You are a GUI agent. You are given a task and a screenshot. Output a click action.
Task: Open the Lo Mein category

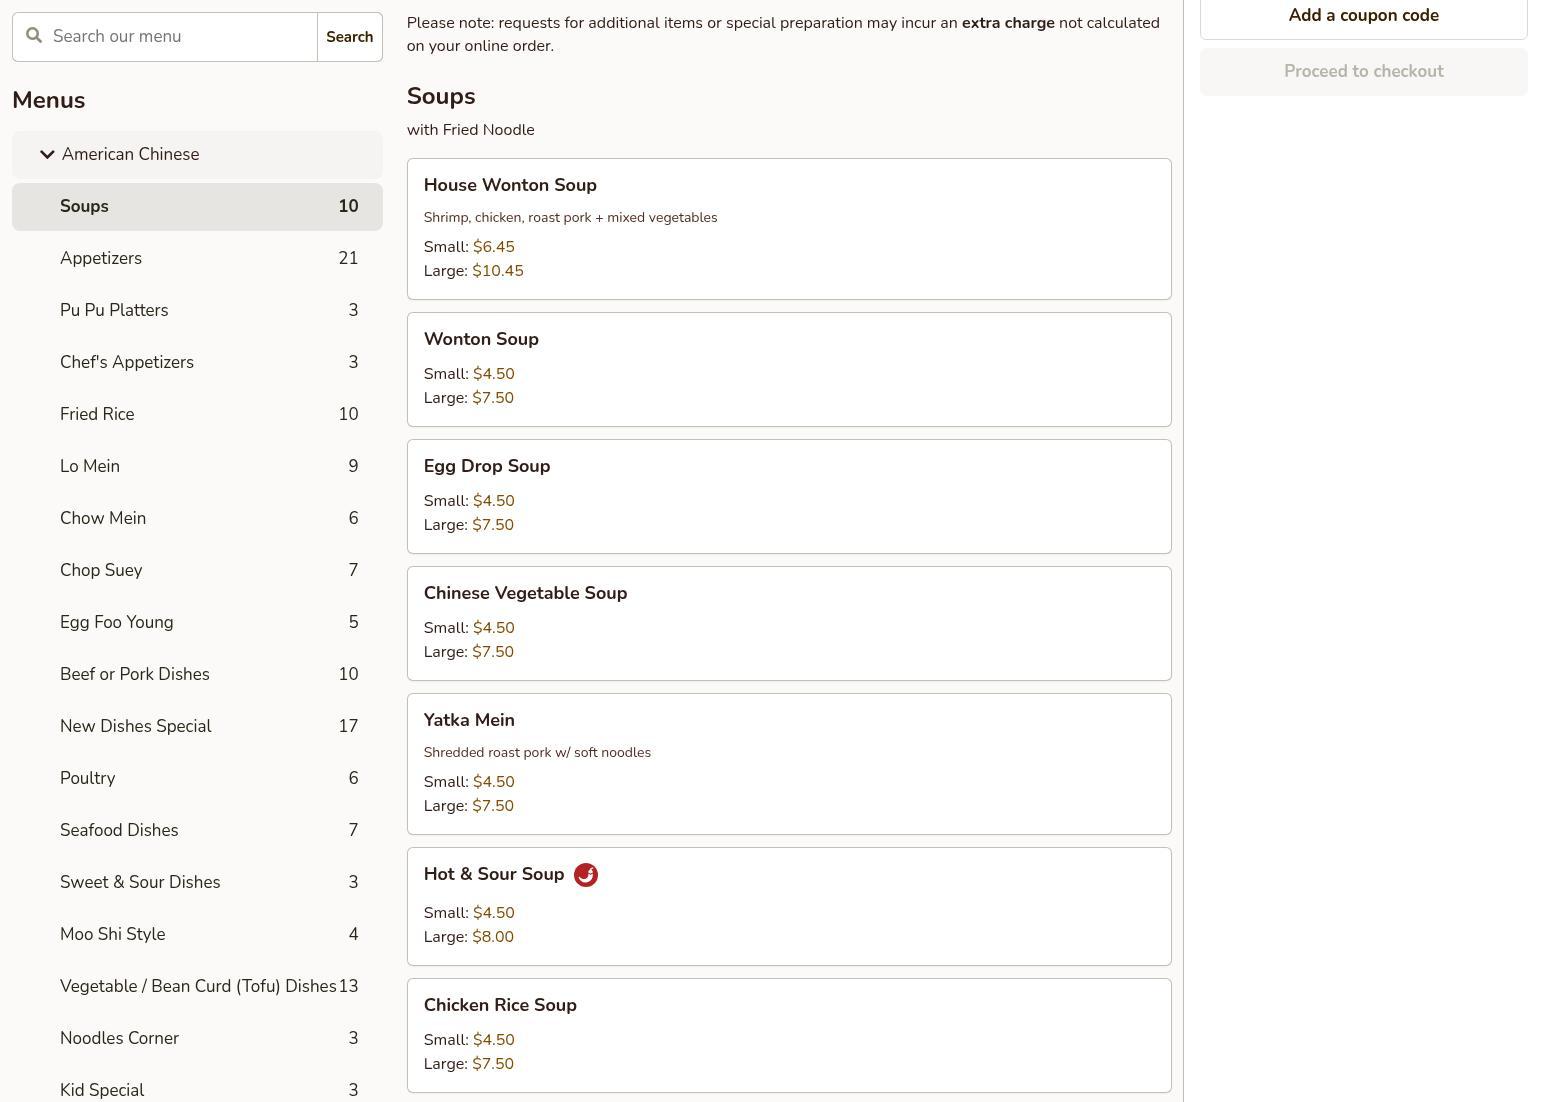coord(197,467)
